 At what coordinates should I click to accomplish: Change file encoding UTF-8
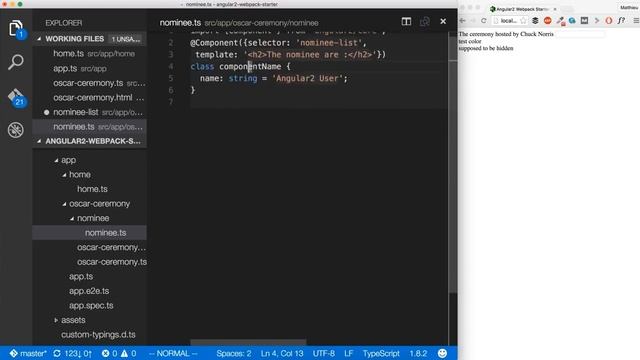(324, 353)
